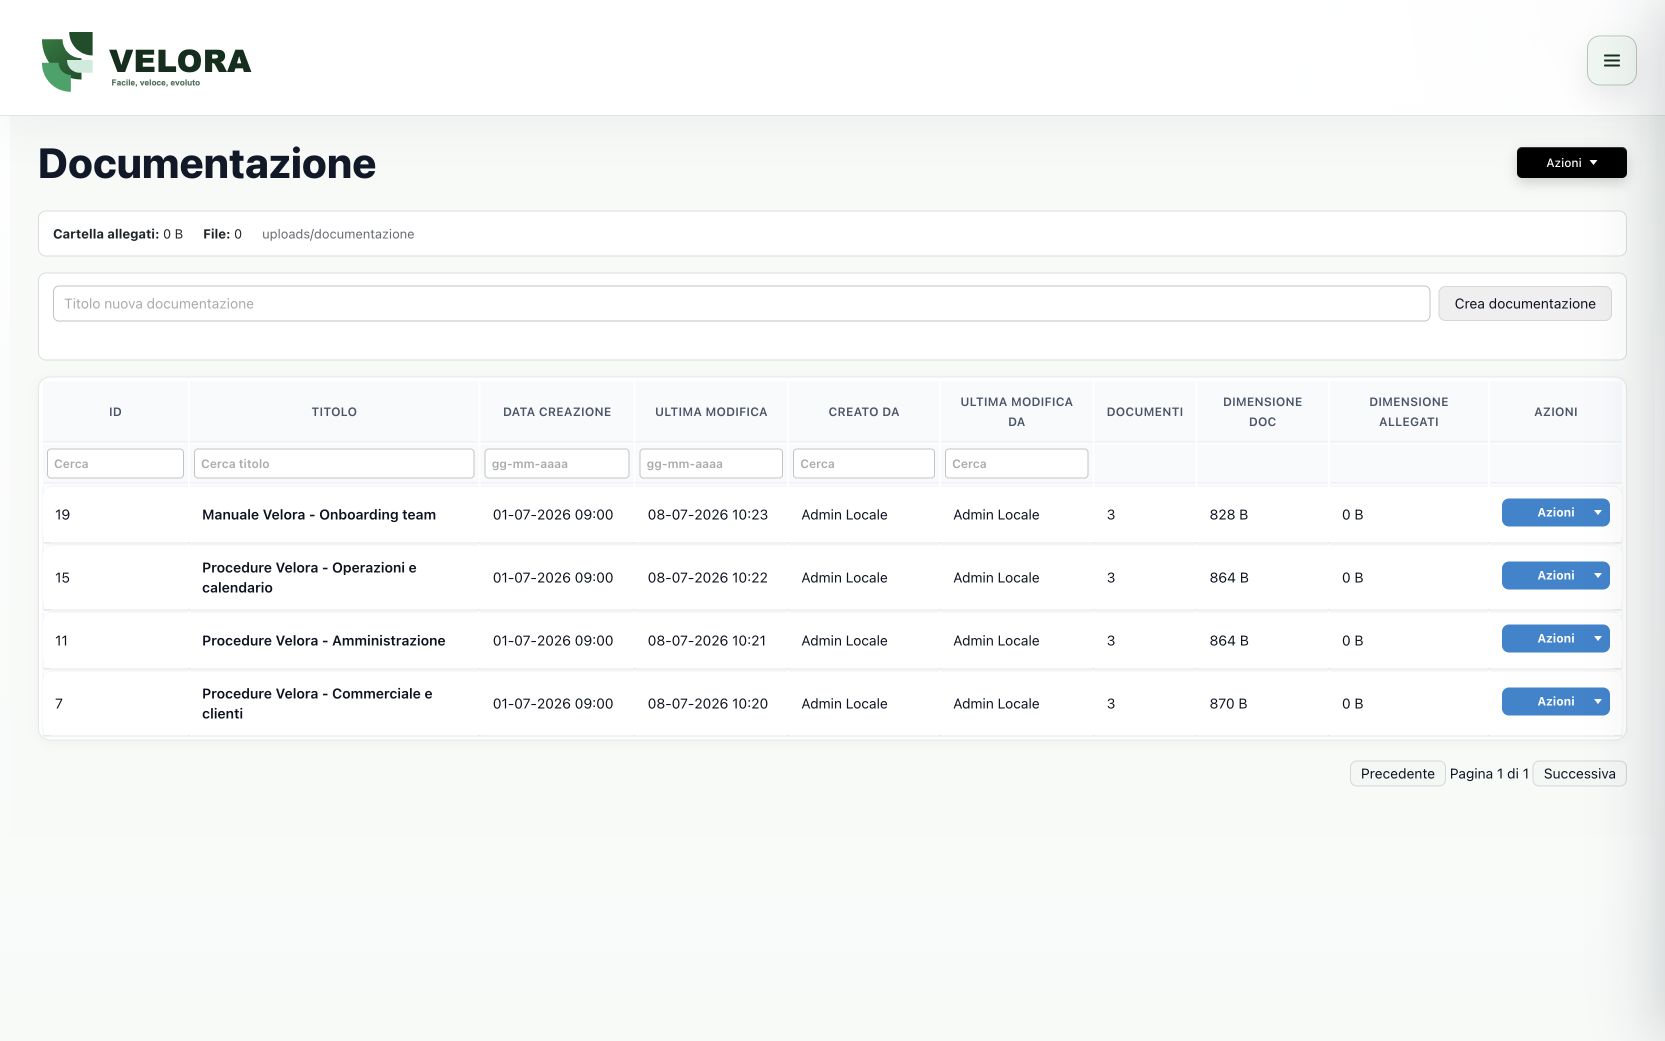Viewport: 1665px width, 1041px height.
Task: Sort by Documenti column header
Action: click(x=1145, y=412)
